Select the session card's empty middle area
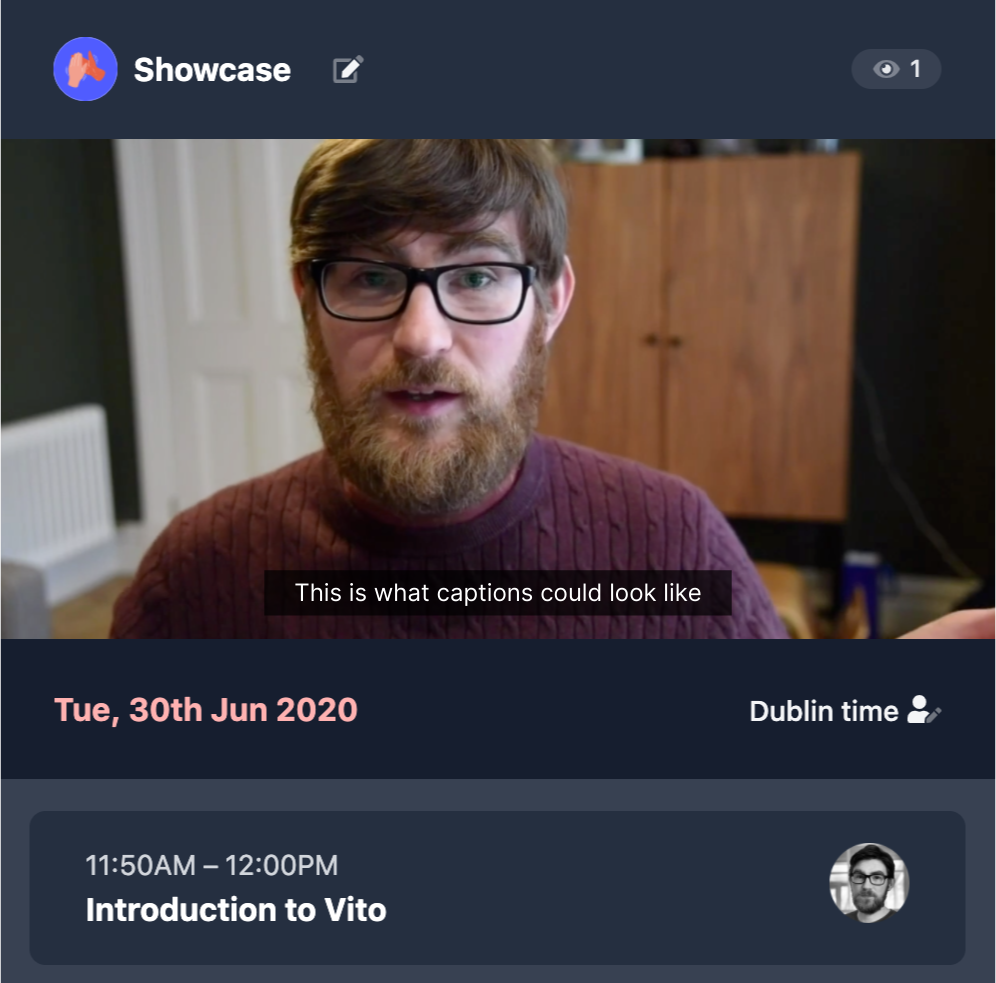This screenshot has width=996, height=983. [x=603, y=888]
